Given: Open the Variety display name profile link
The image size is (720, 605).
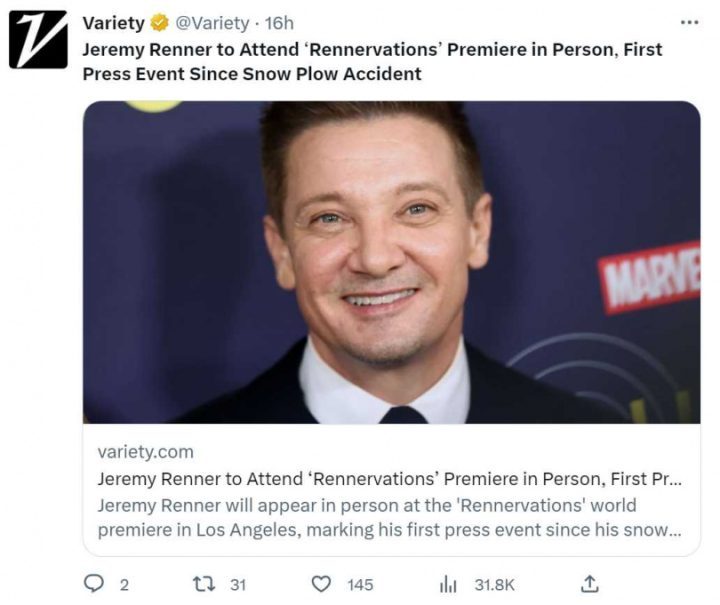Looking at the screenshot, I should tap(113, 23).
